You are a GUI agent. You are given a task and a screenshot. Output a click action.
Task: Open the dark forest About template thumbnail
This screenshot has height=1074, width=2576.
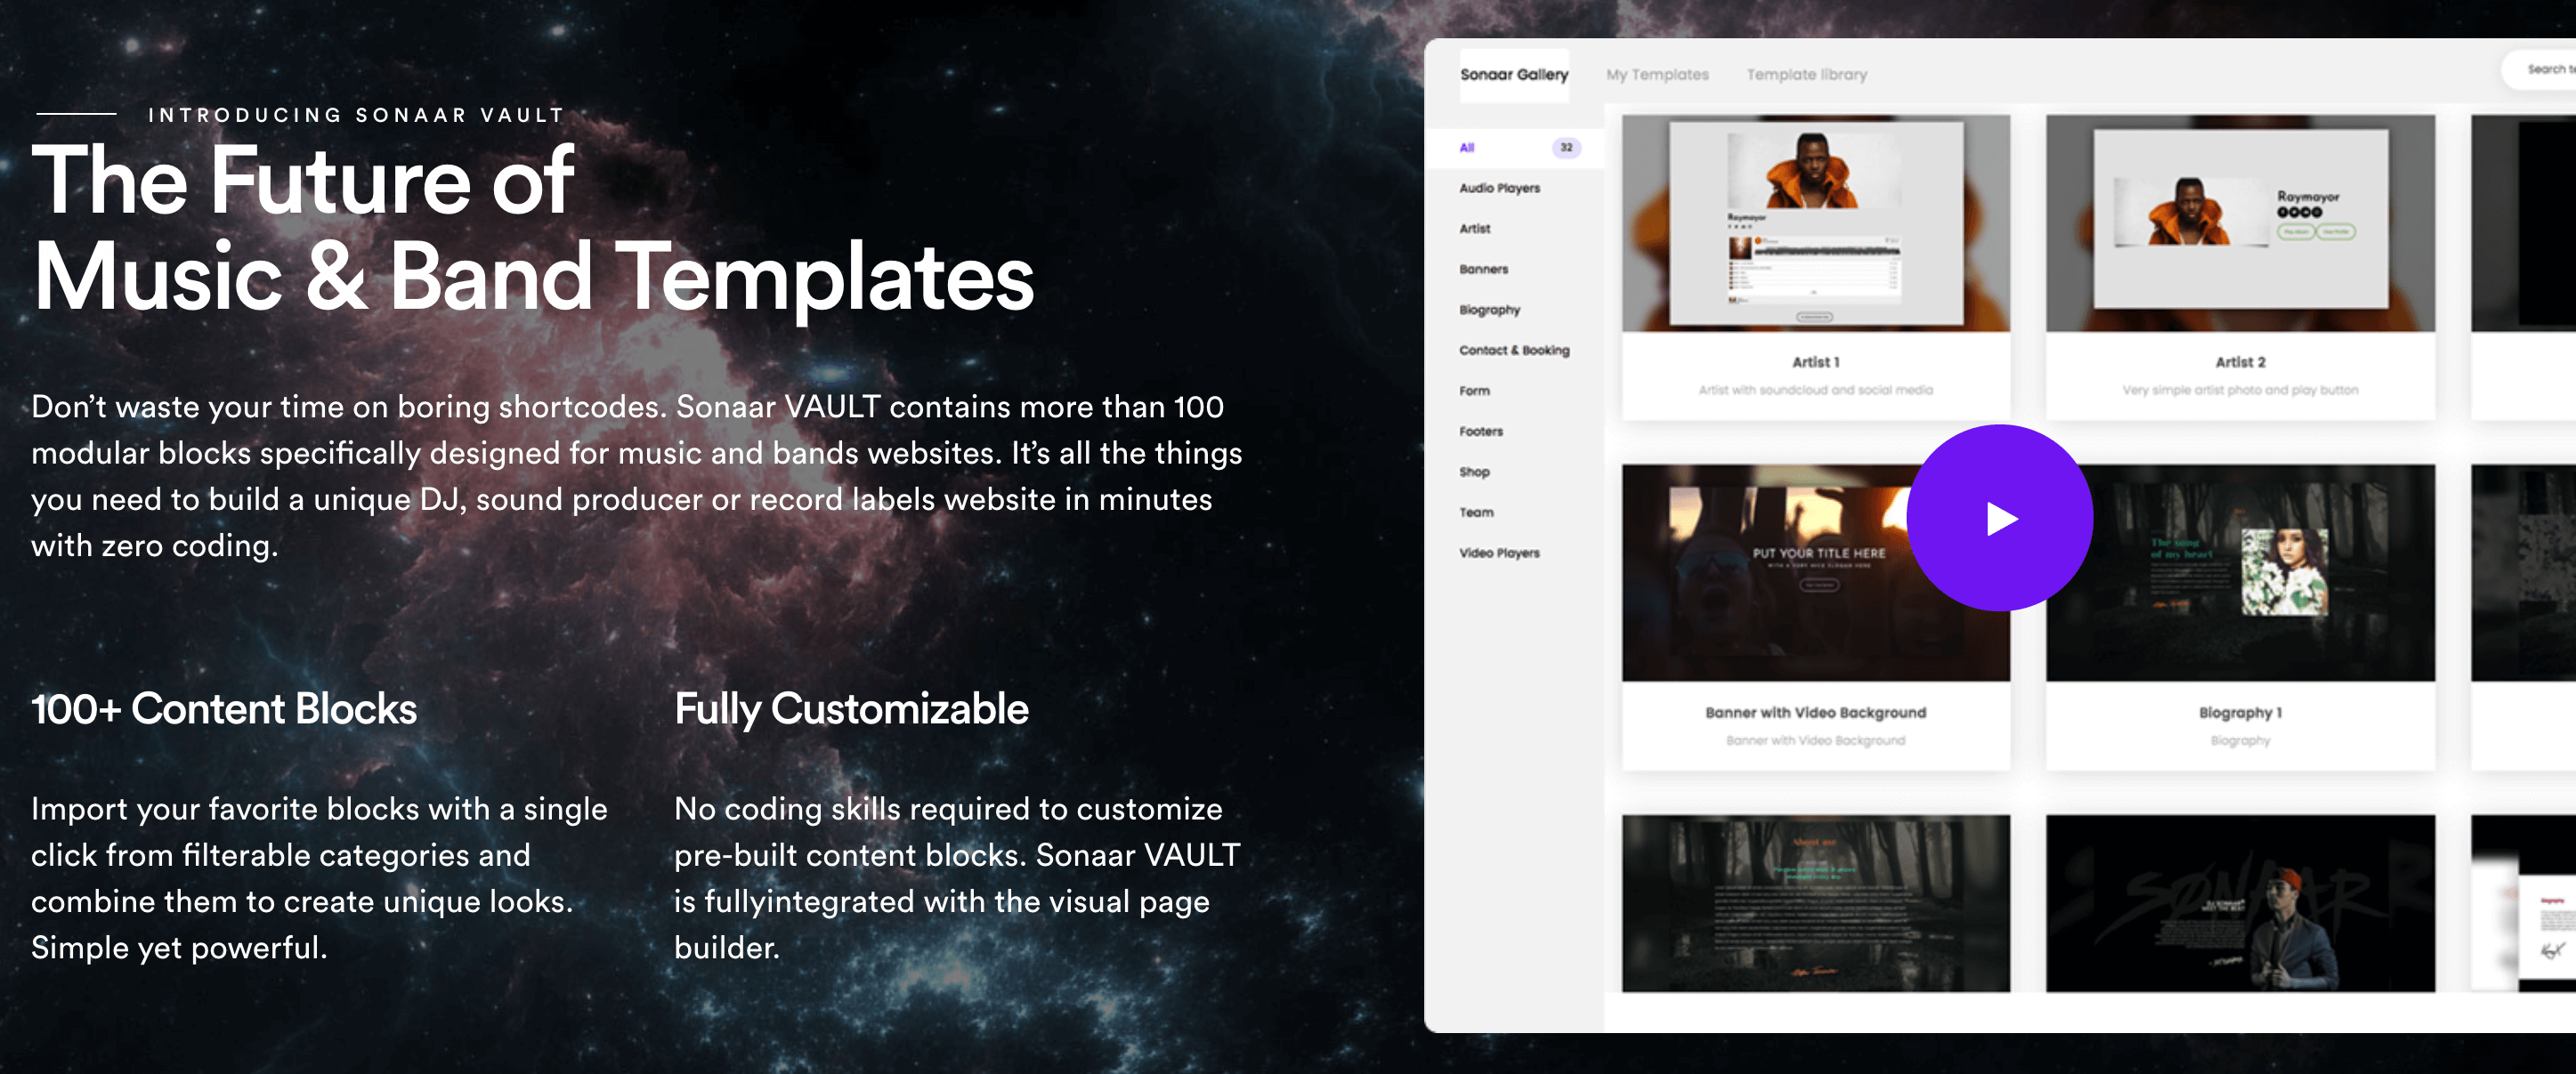1815,903
